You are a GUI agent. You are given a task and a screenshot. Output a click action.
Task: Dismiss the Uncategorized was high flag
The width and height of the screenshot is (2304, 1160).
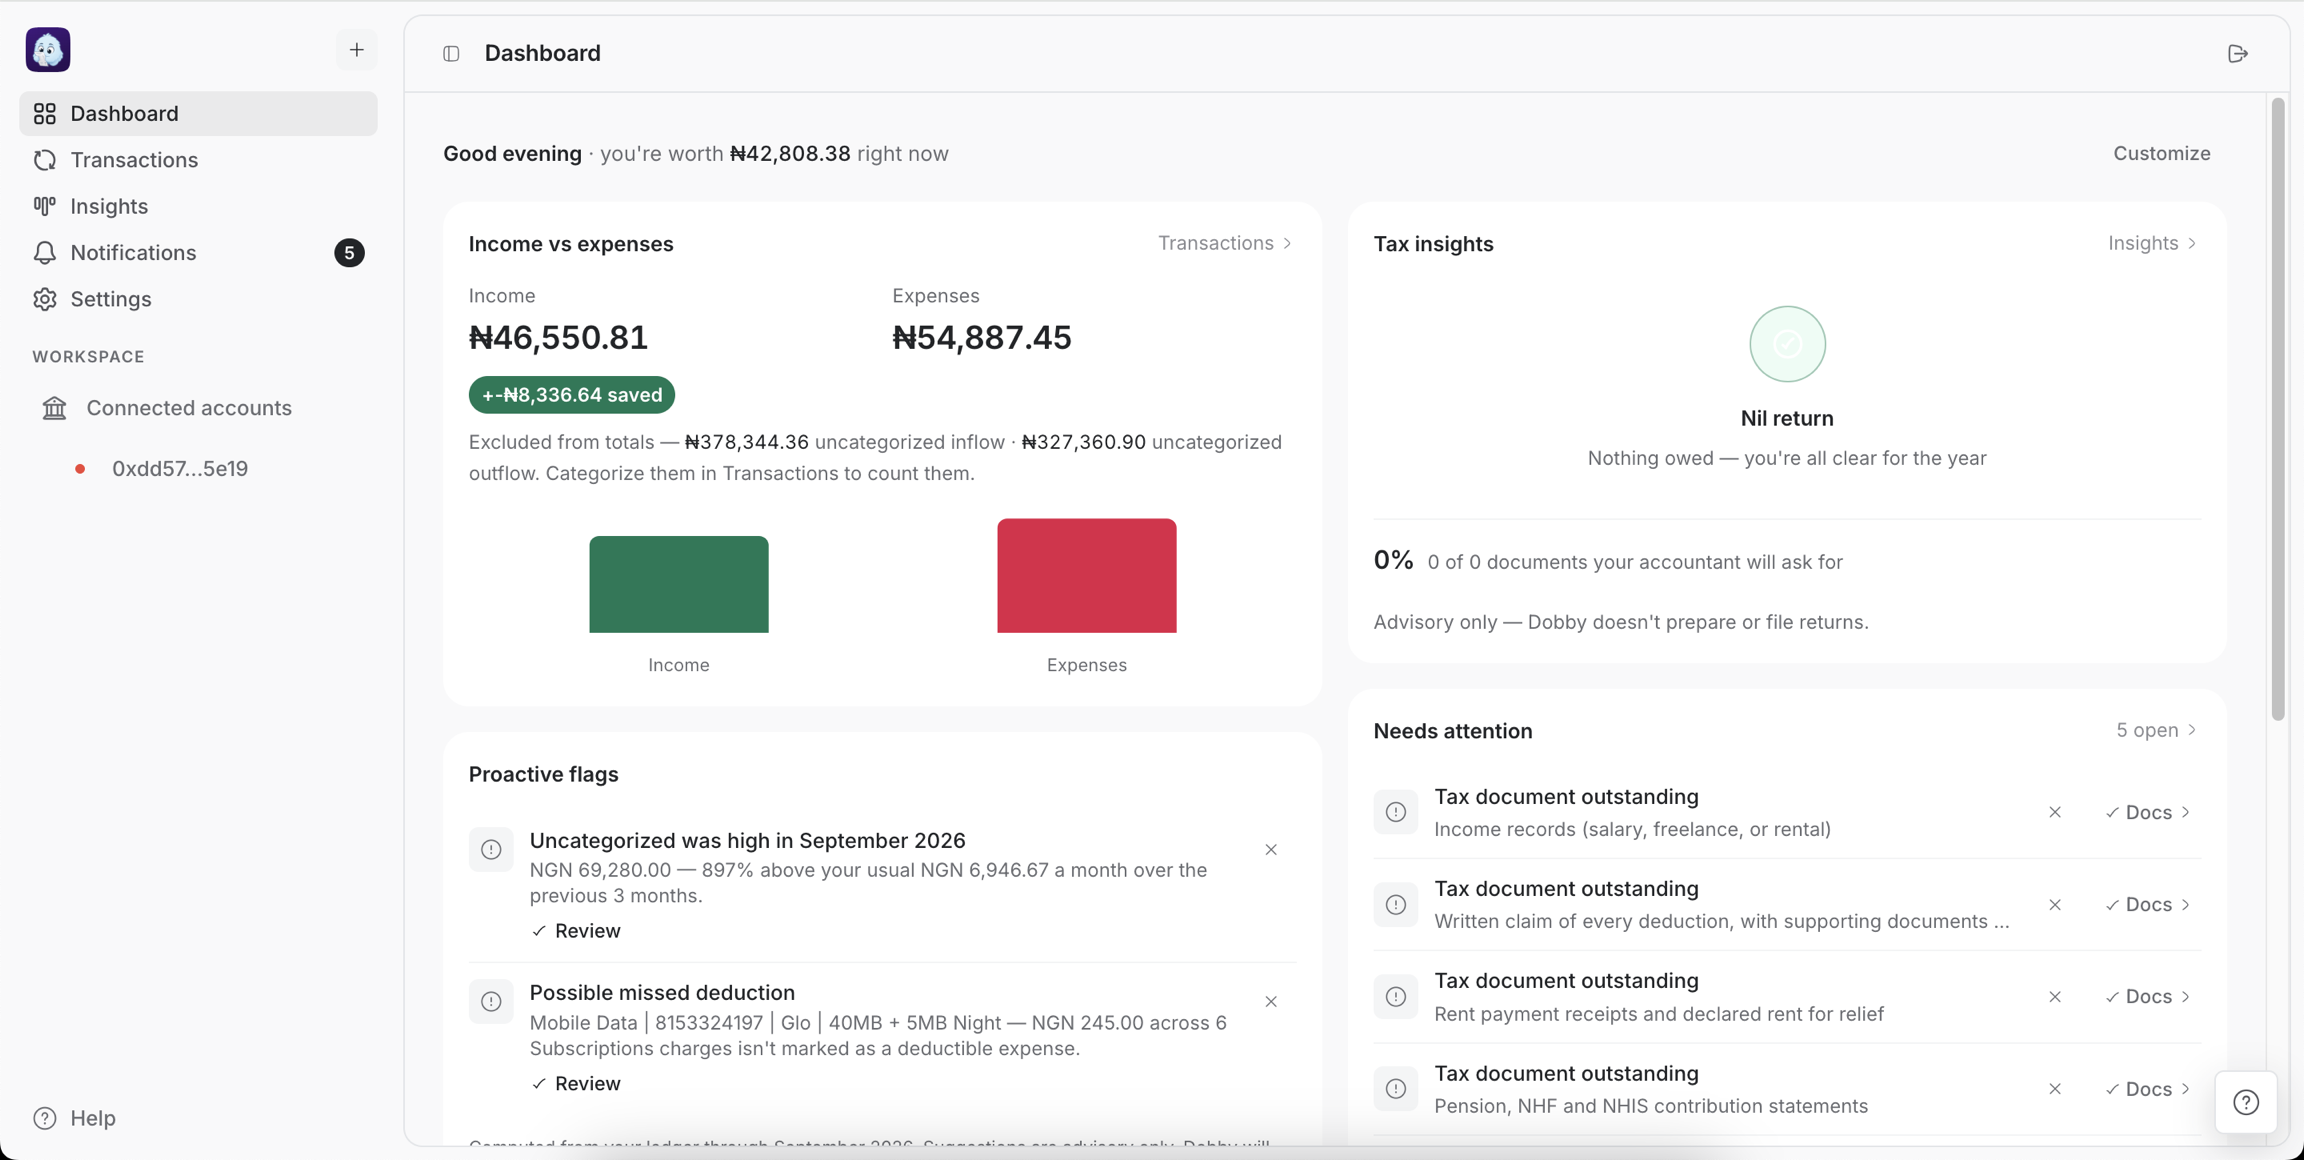point(1271,850)
